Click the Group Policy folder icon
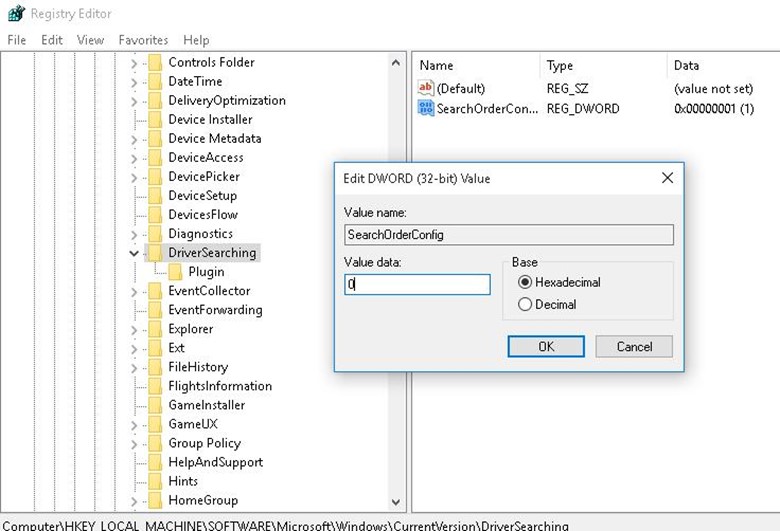This screenshot has height=531, width=780. point(155,443)
